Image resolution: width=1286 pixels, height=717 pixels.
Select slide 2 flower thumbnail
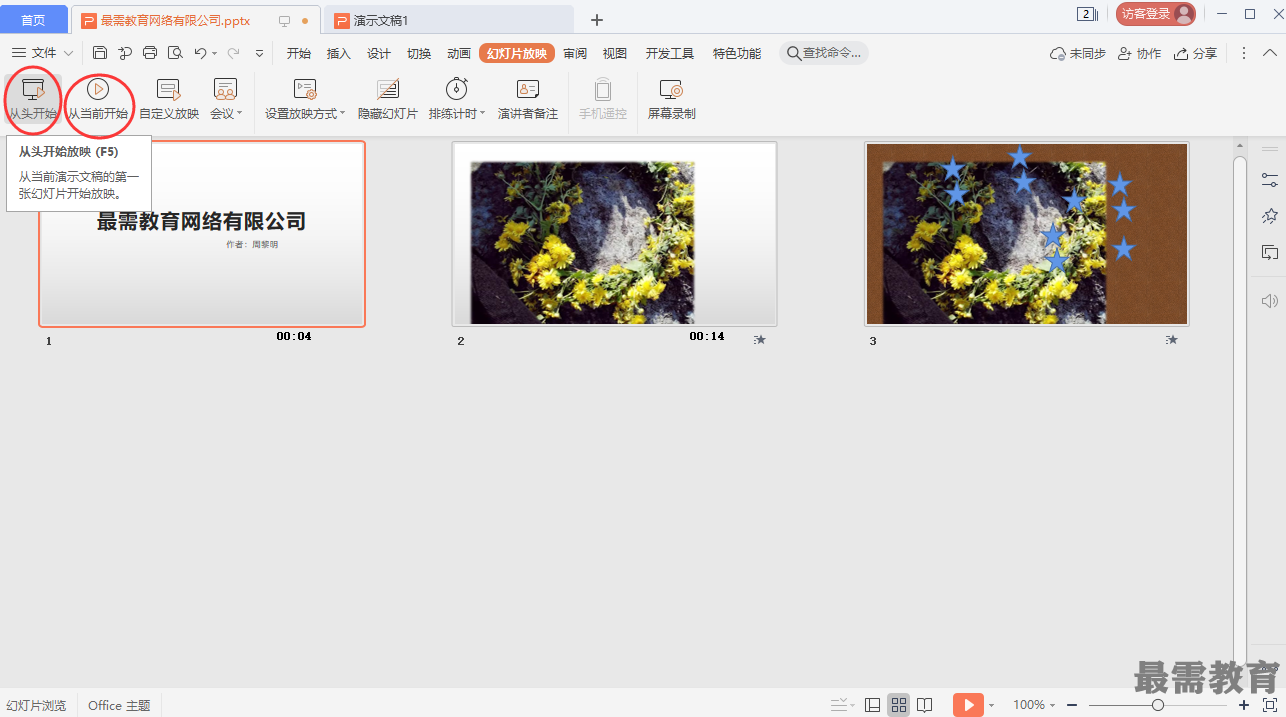614,234
